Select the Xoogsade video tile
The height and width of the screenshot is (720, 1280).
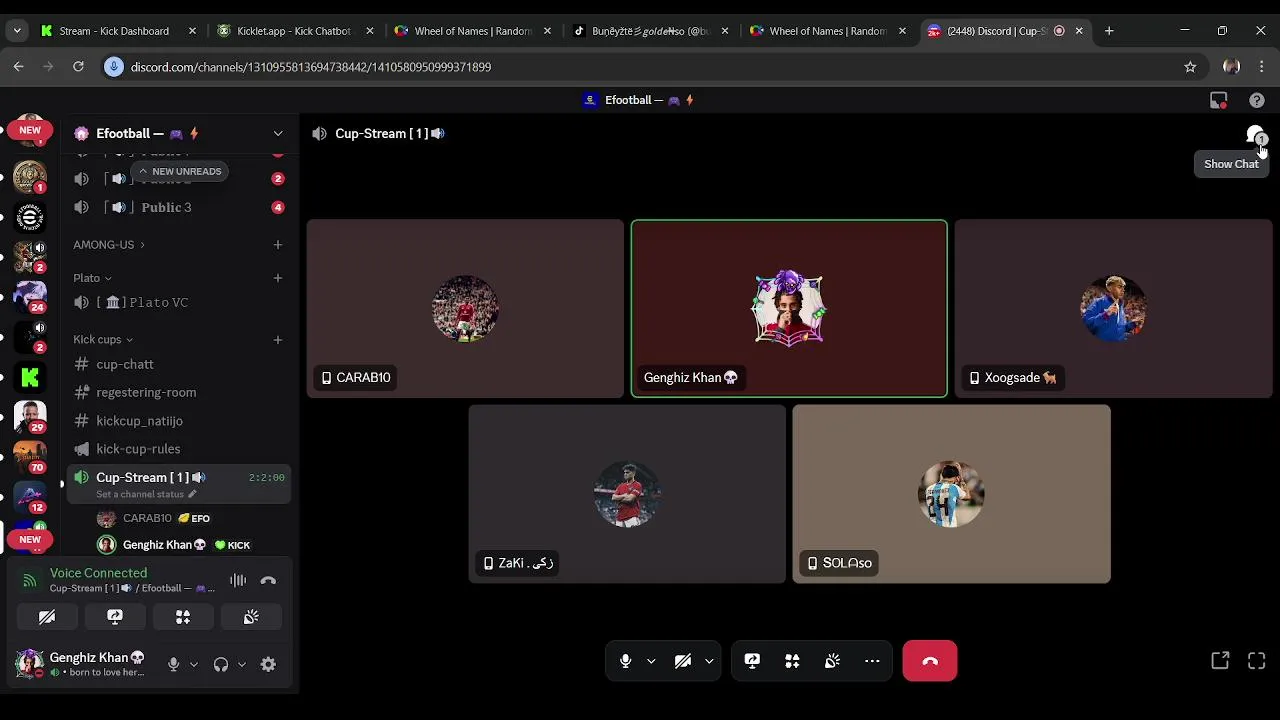pyautogui.click(x=1113, y=309)
